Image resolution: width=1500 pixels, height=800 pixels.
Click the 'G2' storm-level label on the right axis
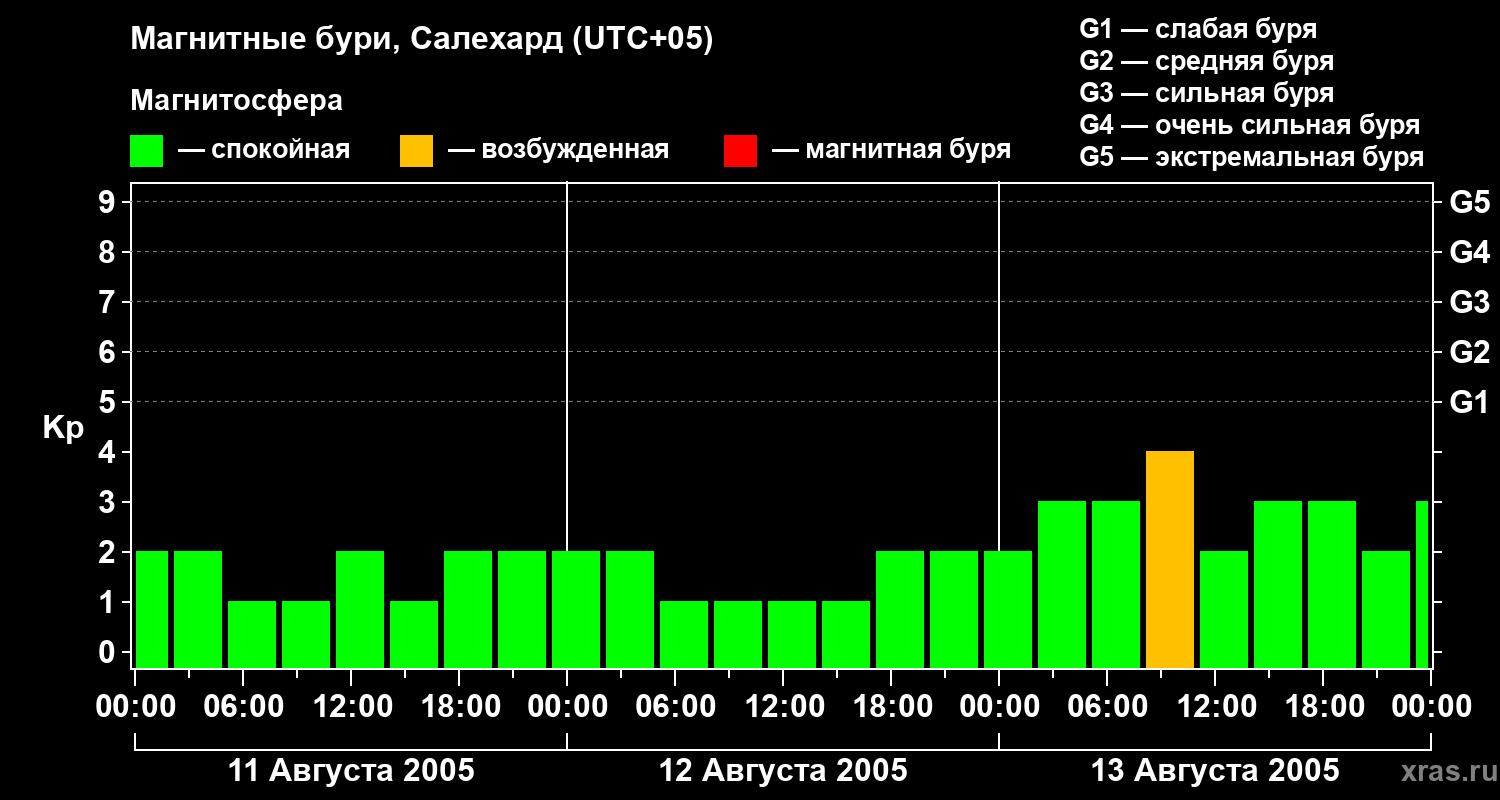pyautogui.click(x=1470, y=352)
